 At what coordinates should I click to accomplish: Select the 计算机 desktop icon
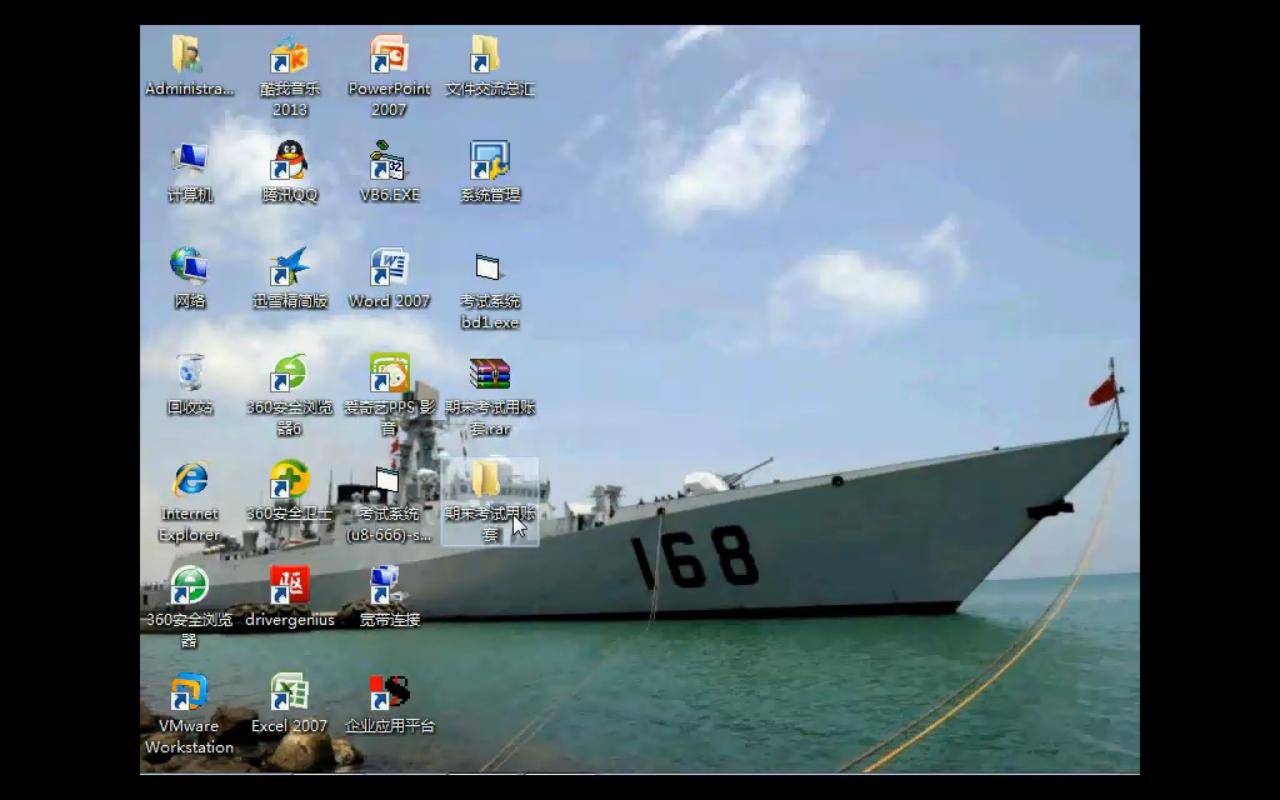(189, 160)
